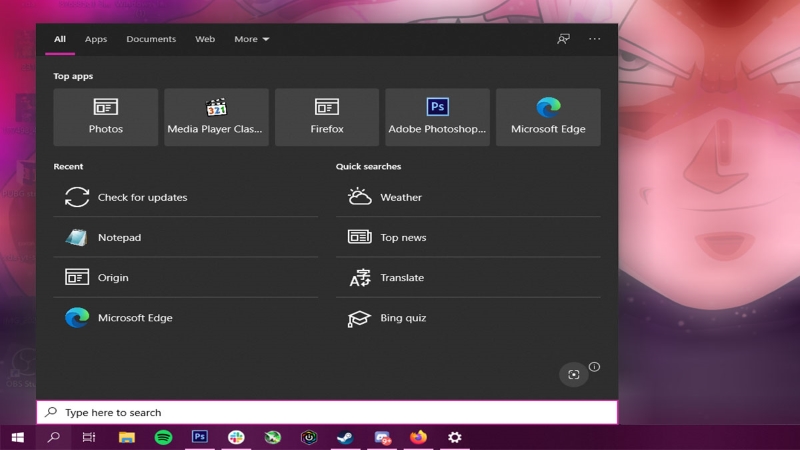This screenshot has height=450, width=800.
Task: Select Check for updates recent item
Action: coord(186,197)
